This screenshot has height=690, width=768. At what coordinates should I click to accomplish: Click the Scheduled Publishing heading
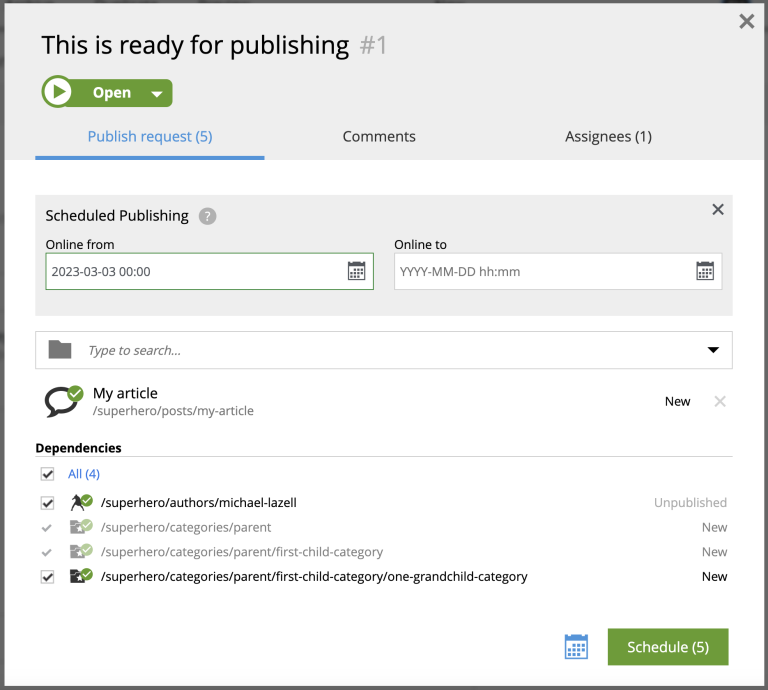click(x=117, y=215)
